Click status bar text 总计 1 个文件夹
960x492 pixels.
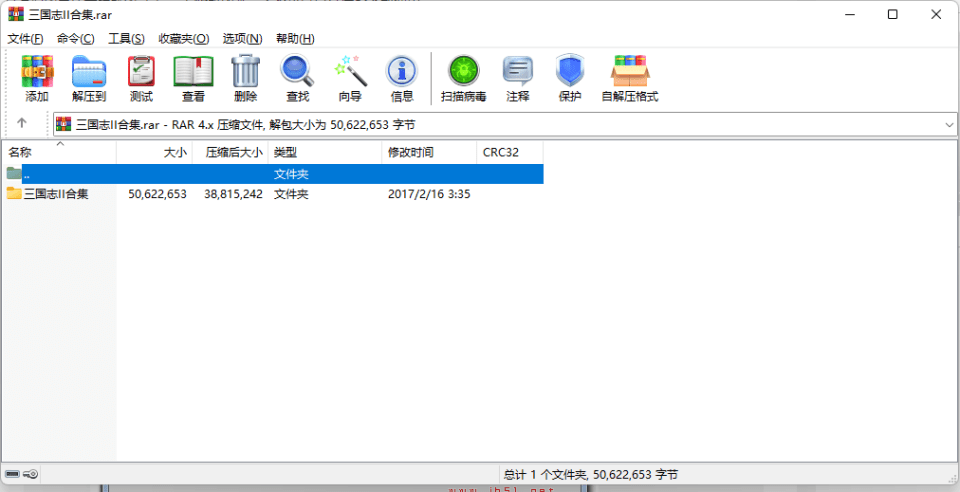point(547,474)
